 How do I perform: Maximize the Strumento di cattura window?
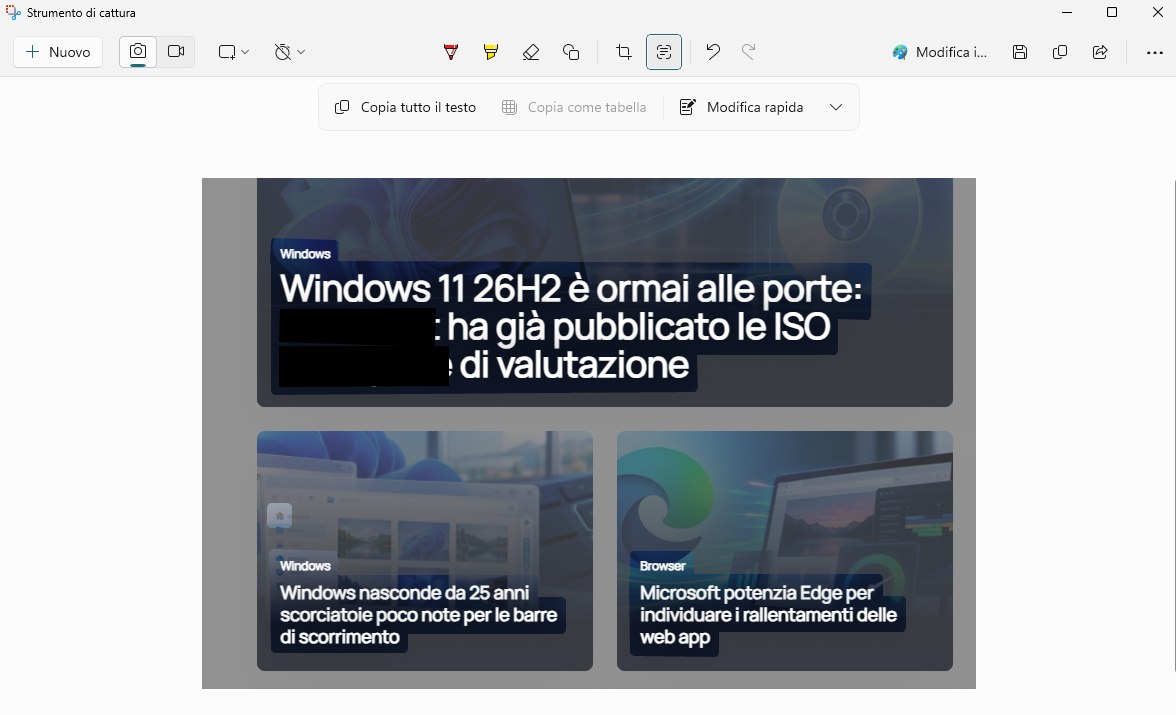click(1112, 12)
